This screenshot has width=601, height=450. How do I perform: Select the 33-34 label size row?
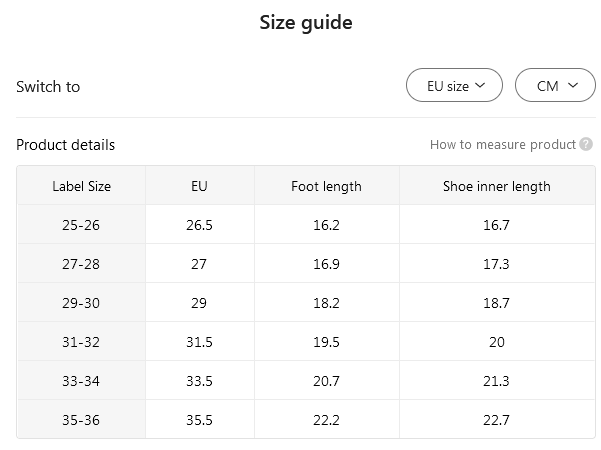[81, 381]
